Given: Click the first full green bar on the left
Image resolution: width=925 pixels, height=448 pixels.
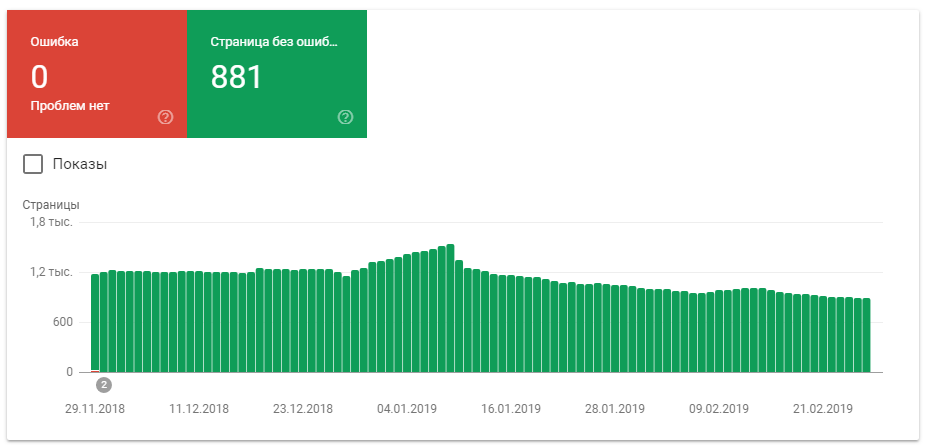Looking at the screenshot, I should tap(95, 322).
